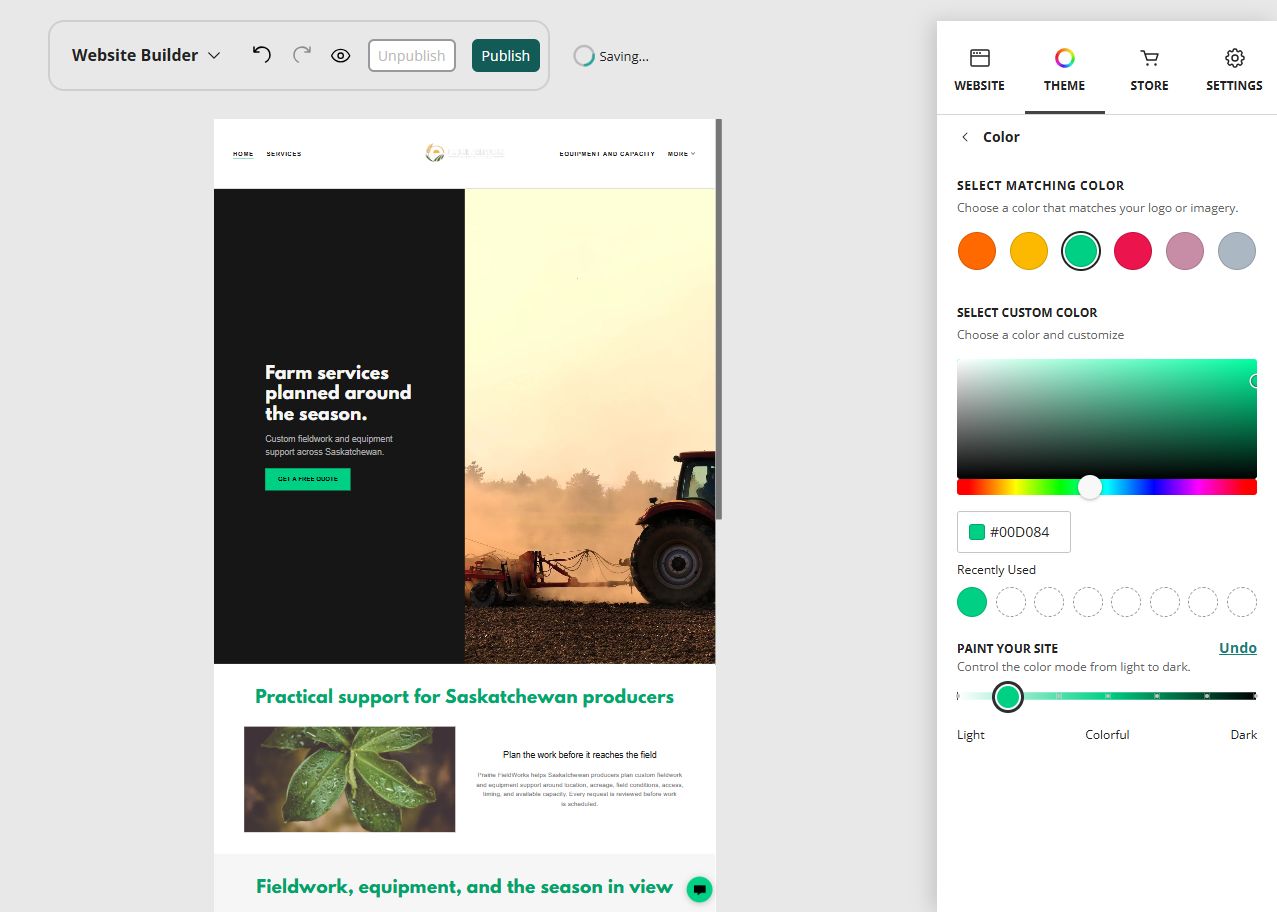Click the green Recently Used color swatch
This screenshot has width=1277, height=912.
click(x=972, y=602)
